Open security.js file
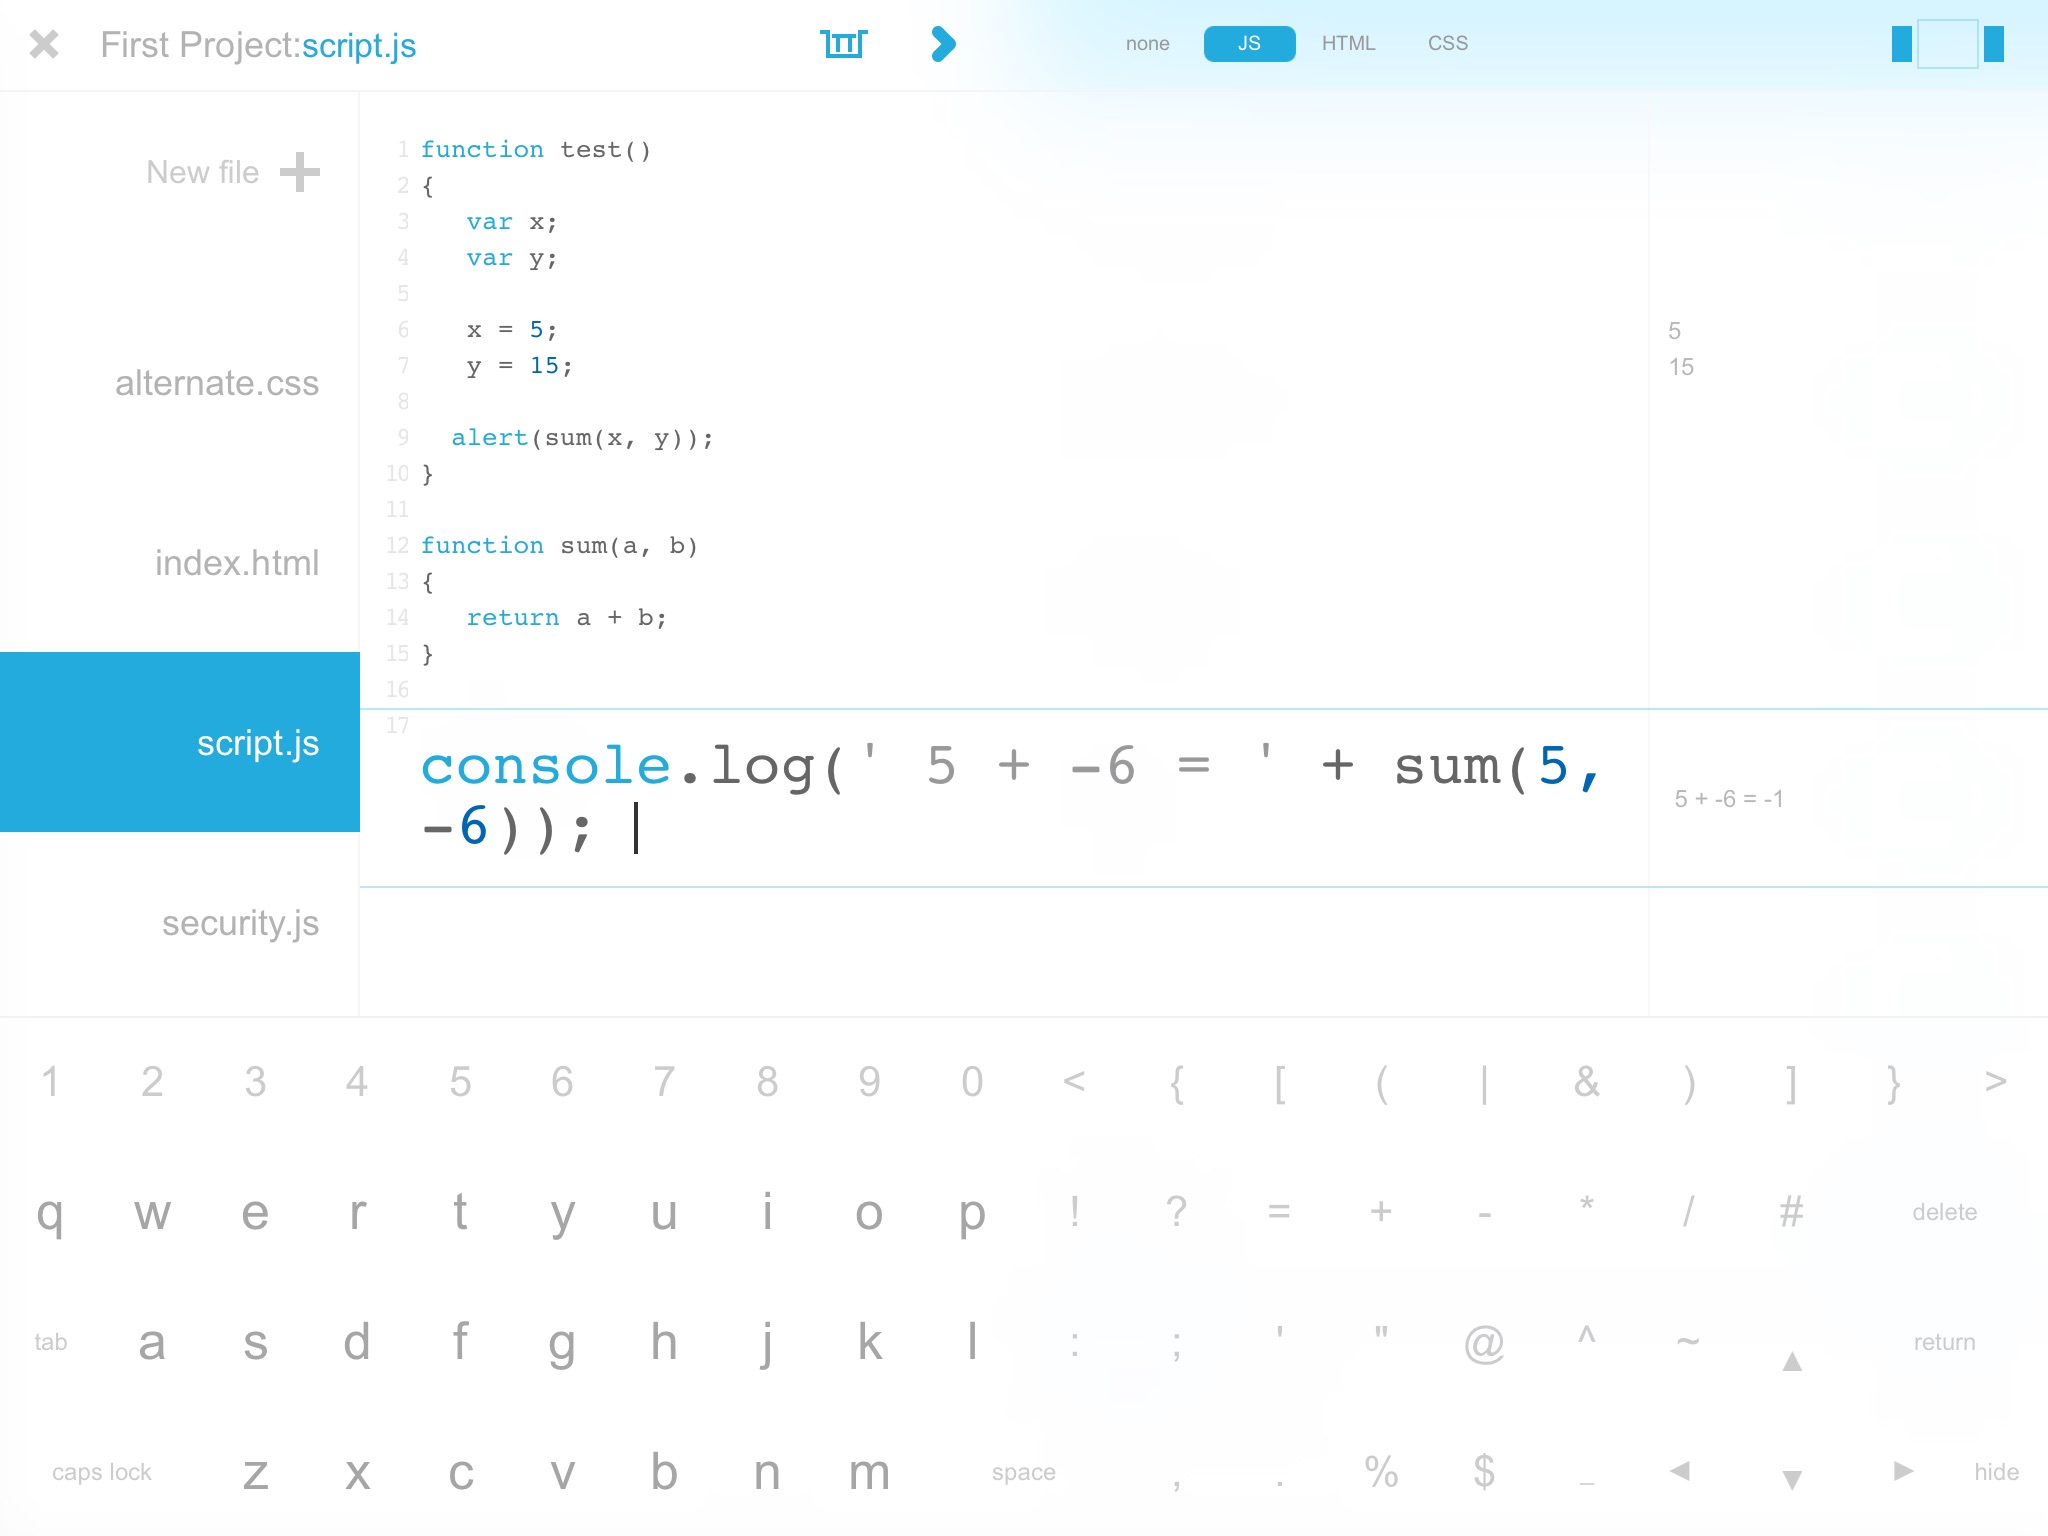 pyautogui.click(x=240, y=923)
